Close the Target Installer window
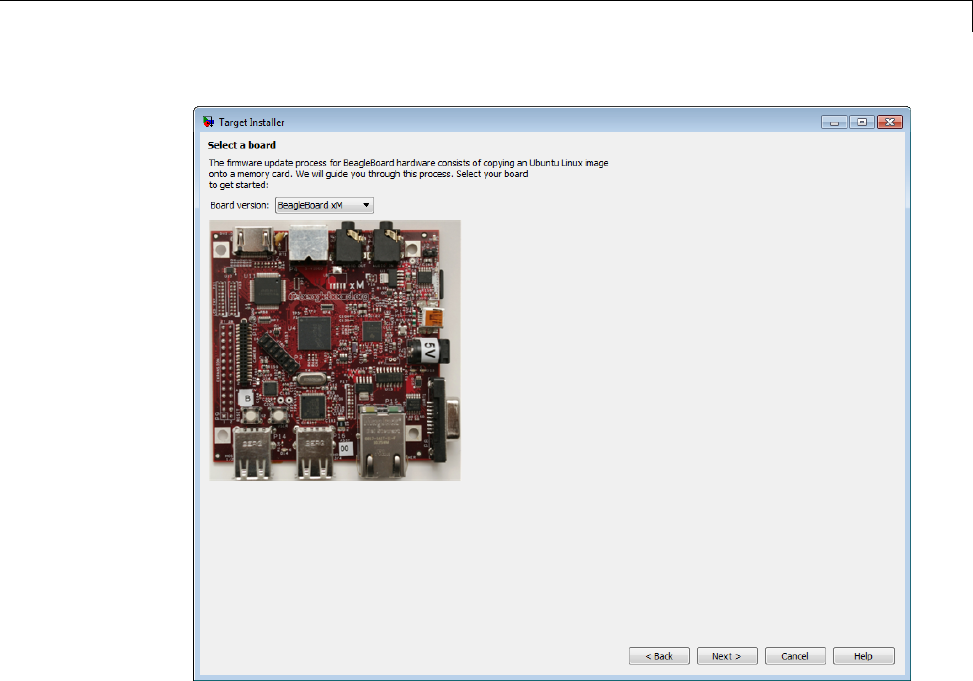Screen dimensions: 973x681 [890, 122]
